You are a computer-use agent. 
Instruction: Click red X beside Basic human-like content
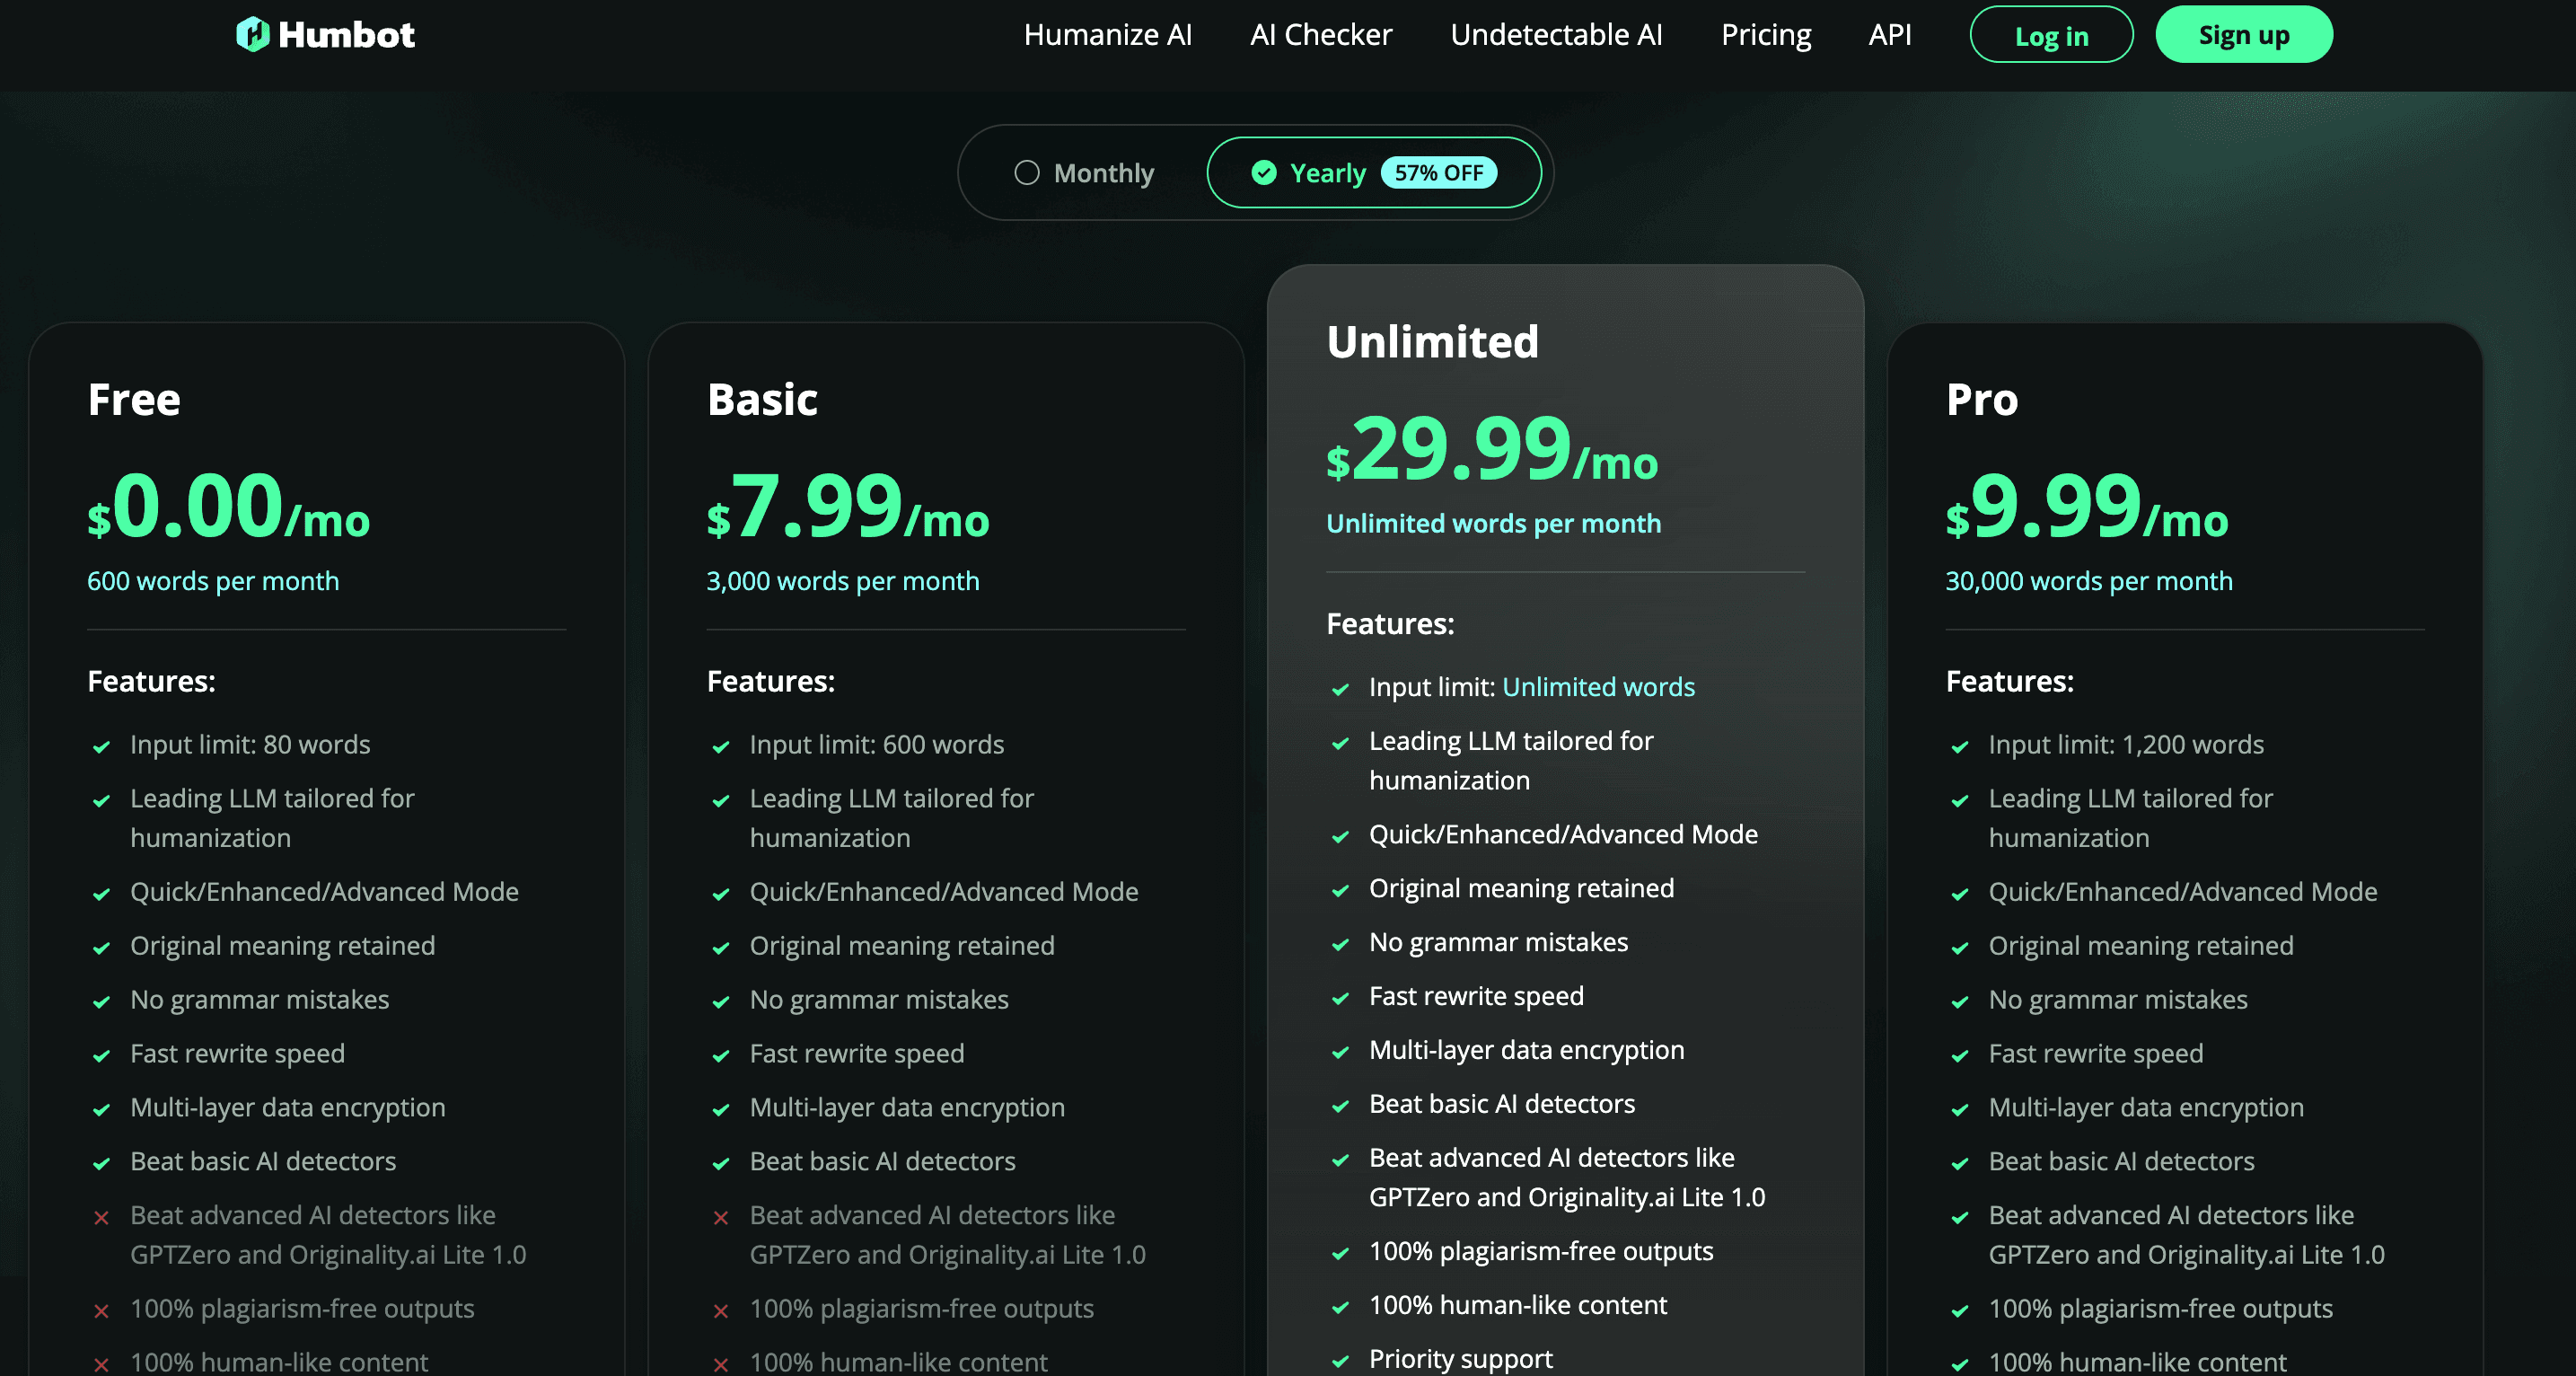click(x=721, y=1365)
